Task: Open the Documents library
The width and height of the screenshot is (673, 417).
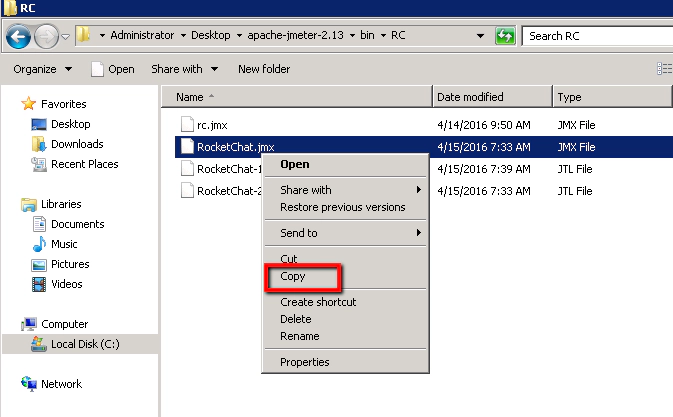Action: (x=77, y=224)
